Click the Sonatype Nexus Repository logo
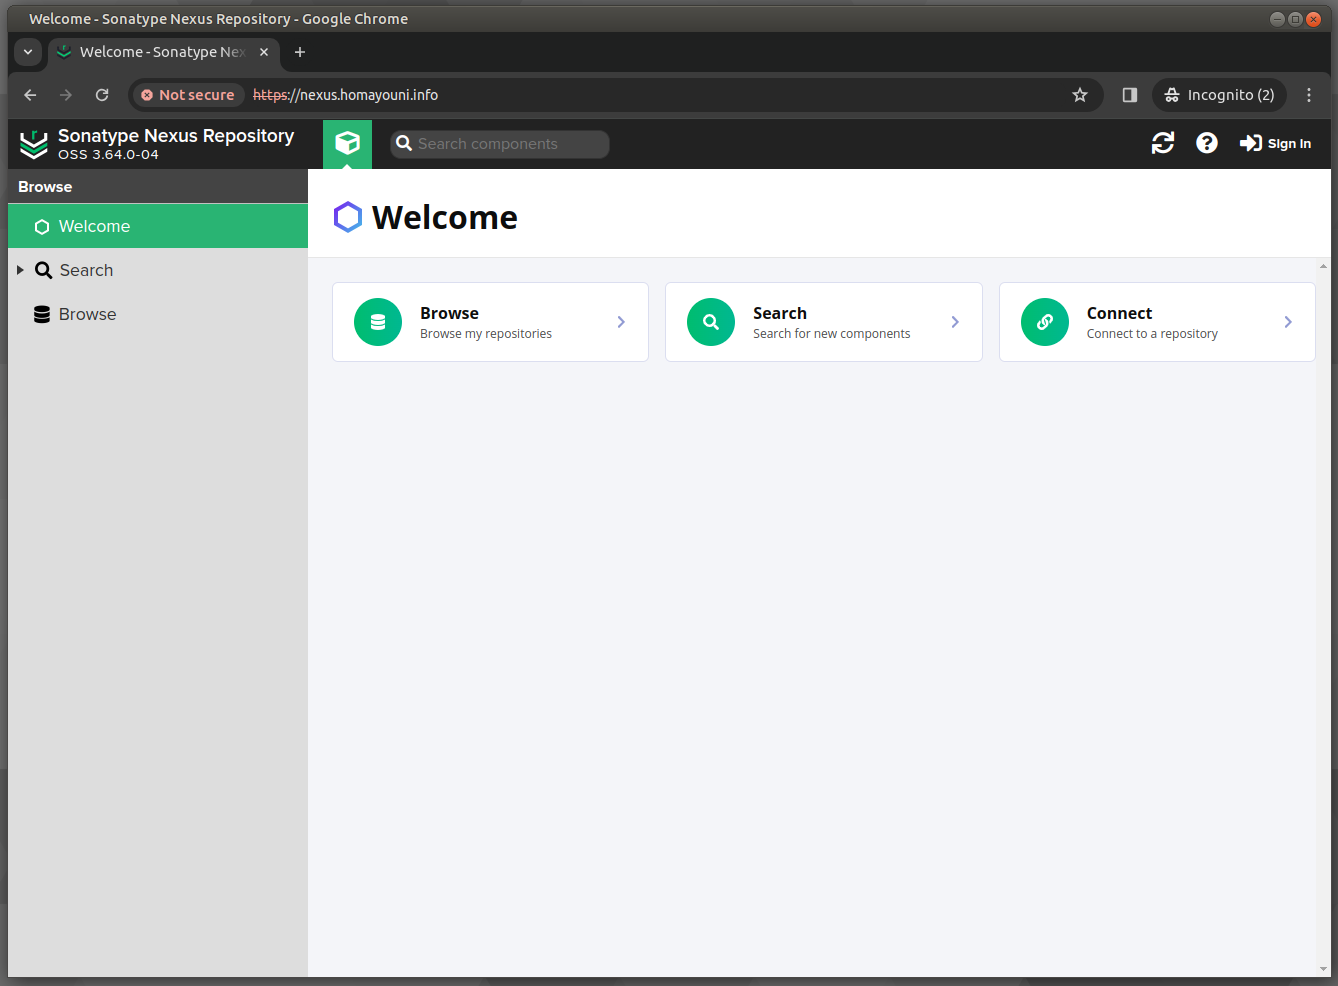 34,144
